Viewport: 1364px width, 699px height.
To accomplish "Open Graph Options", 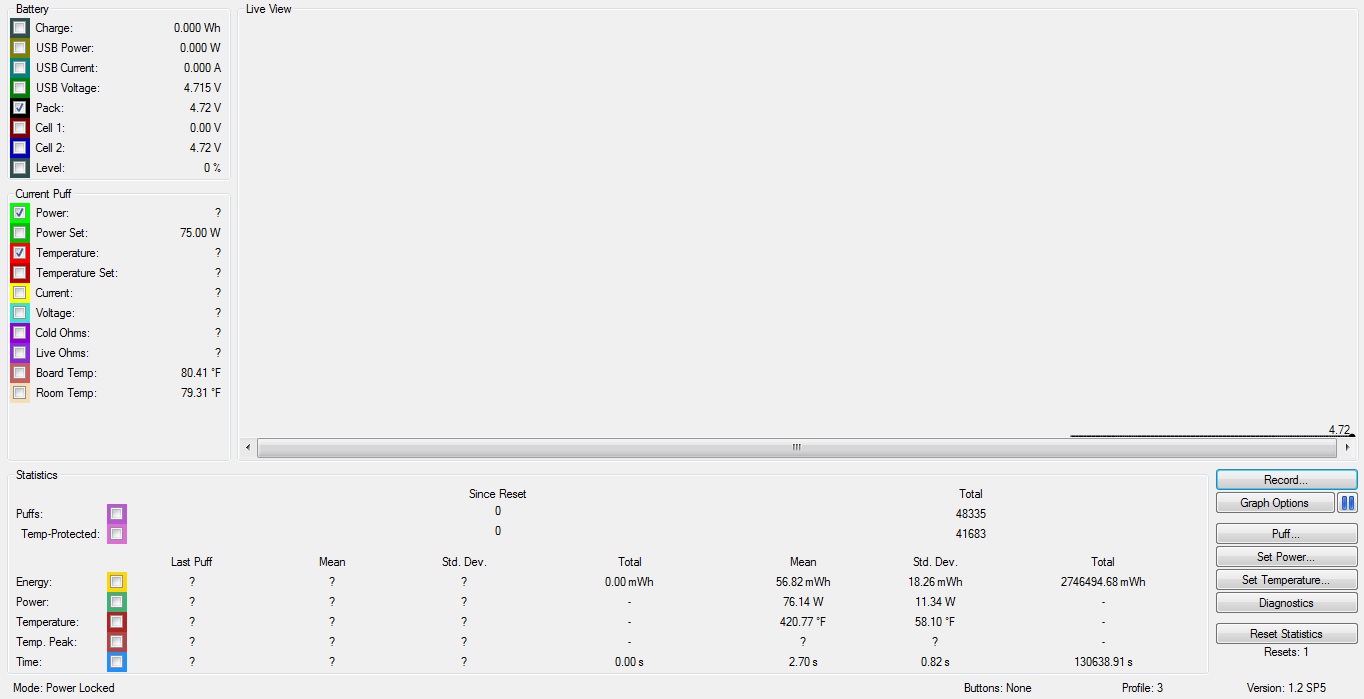I will pos(1274,503).
